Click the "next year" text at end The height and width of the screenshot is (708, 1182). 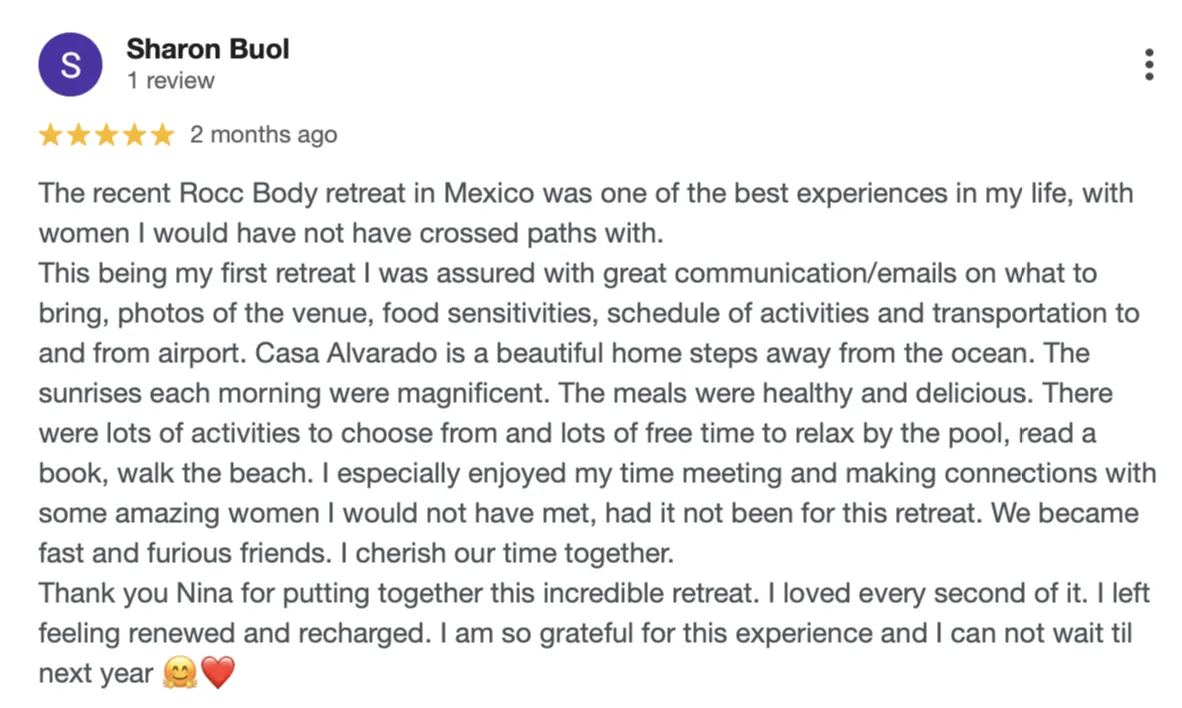pos(94,675)
